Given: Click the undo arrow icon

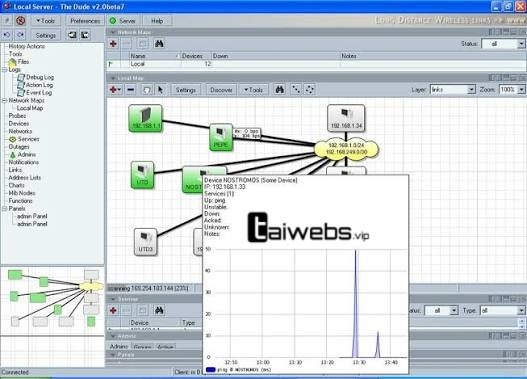Looking at the screenshot, I should point(7,35).
